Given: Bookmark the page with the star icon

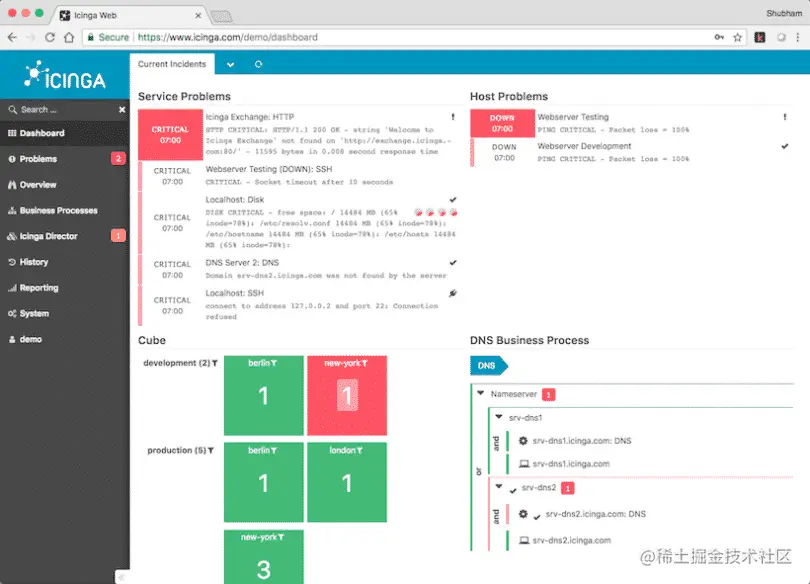Looking at the screenshot, I should [738, 37].
